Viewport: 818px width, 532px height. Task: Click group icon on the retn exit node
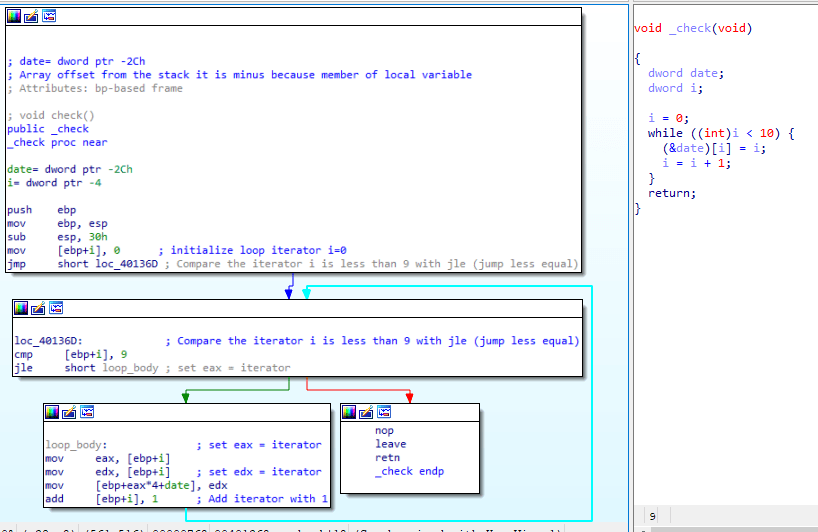384,412
